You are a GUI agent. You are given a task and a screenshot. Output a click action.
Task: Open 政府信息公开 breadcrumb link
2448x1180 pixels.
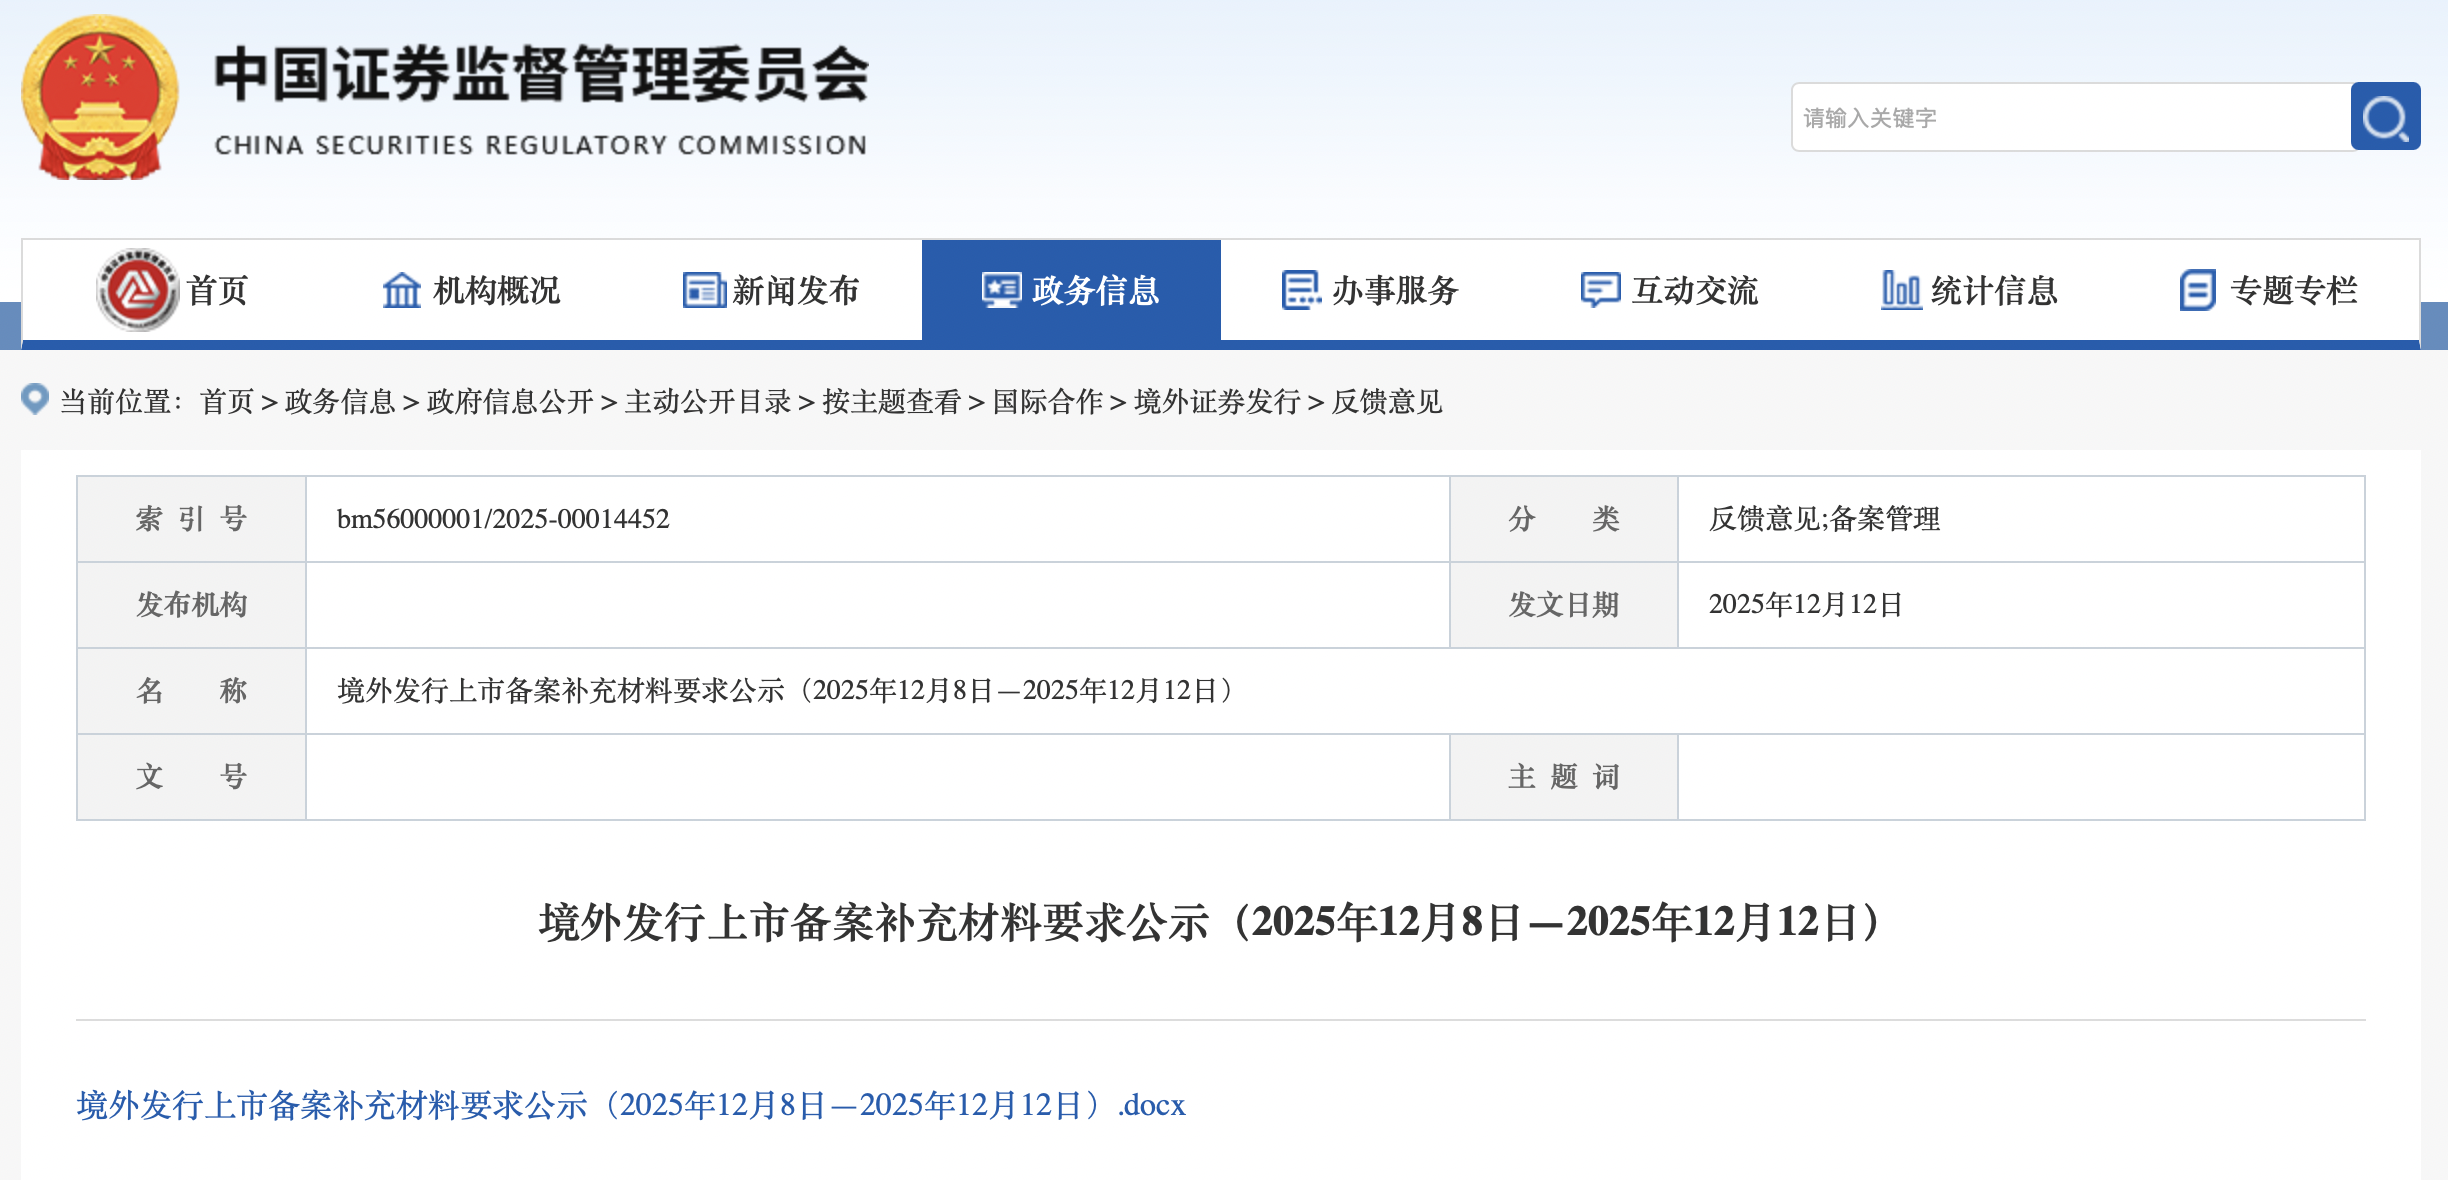pos(510,402)
